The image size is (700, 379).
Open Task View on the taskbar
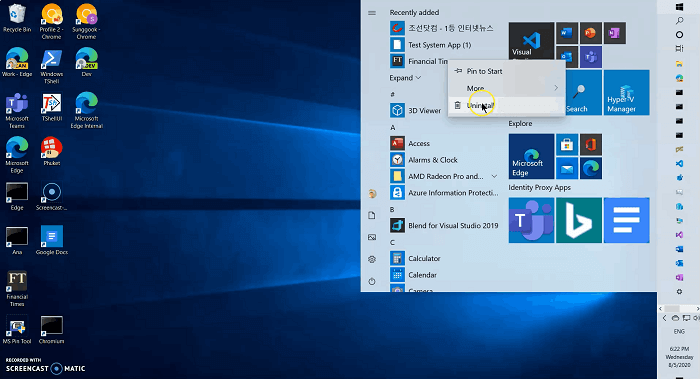coord(679,48)
